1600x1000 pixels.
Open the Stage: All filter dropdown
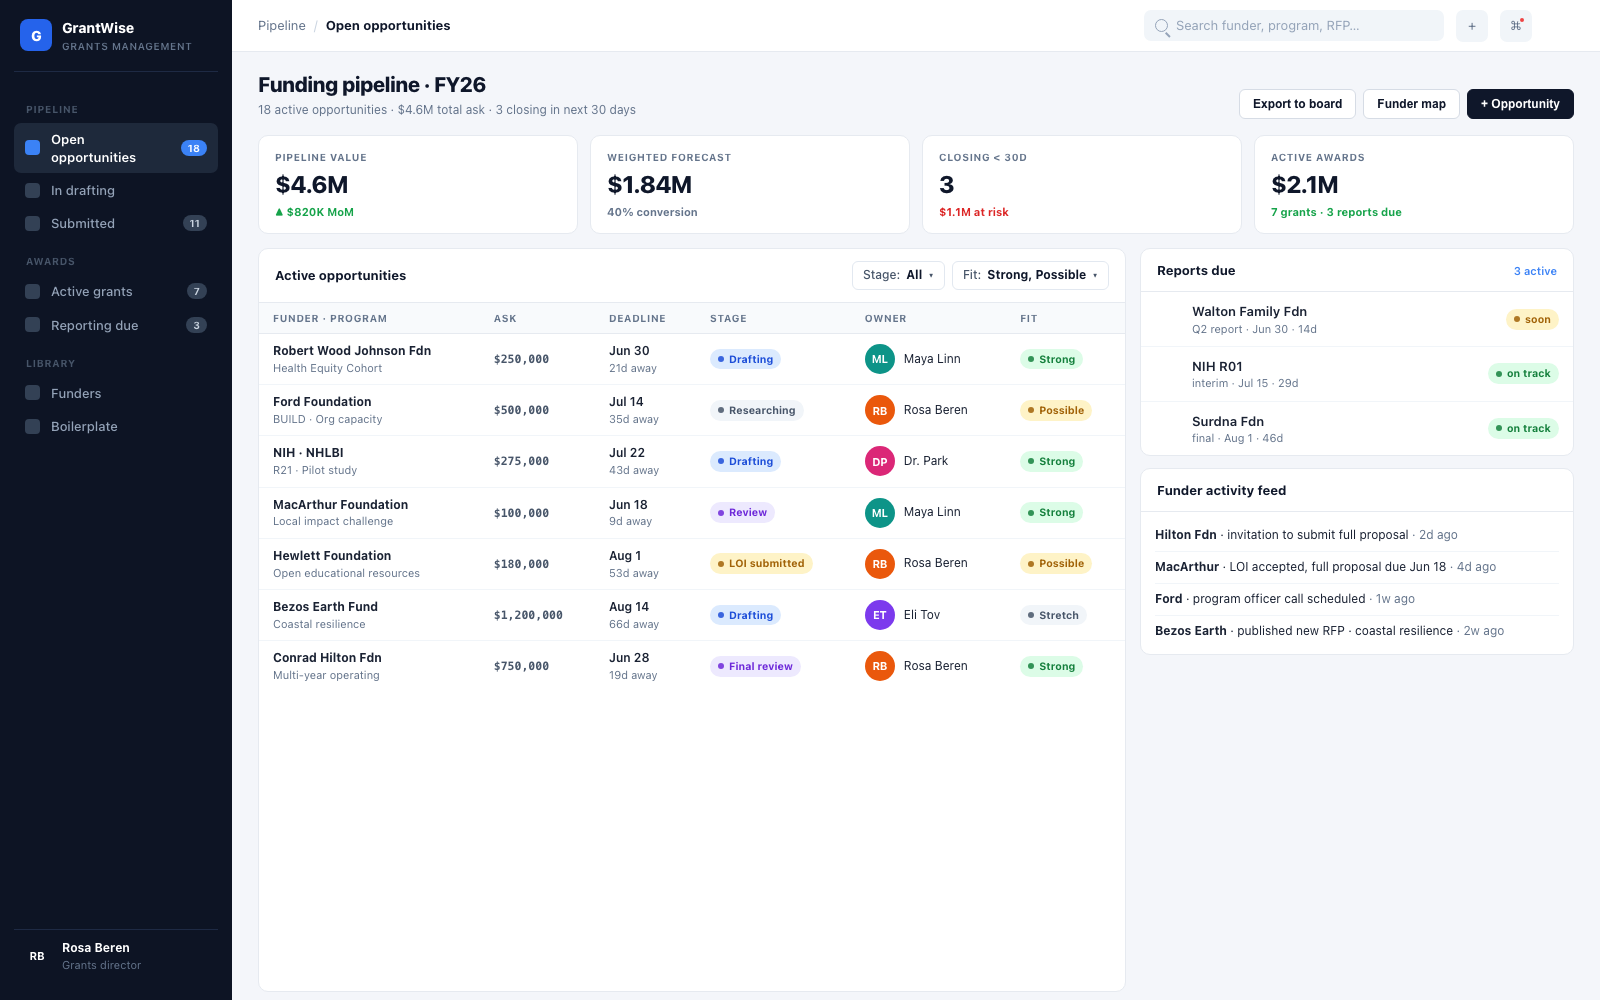898,275
